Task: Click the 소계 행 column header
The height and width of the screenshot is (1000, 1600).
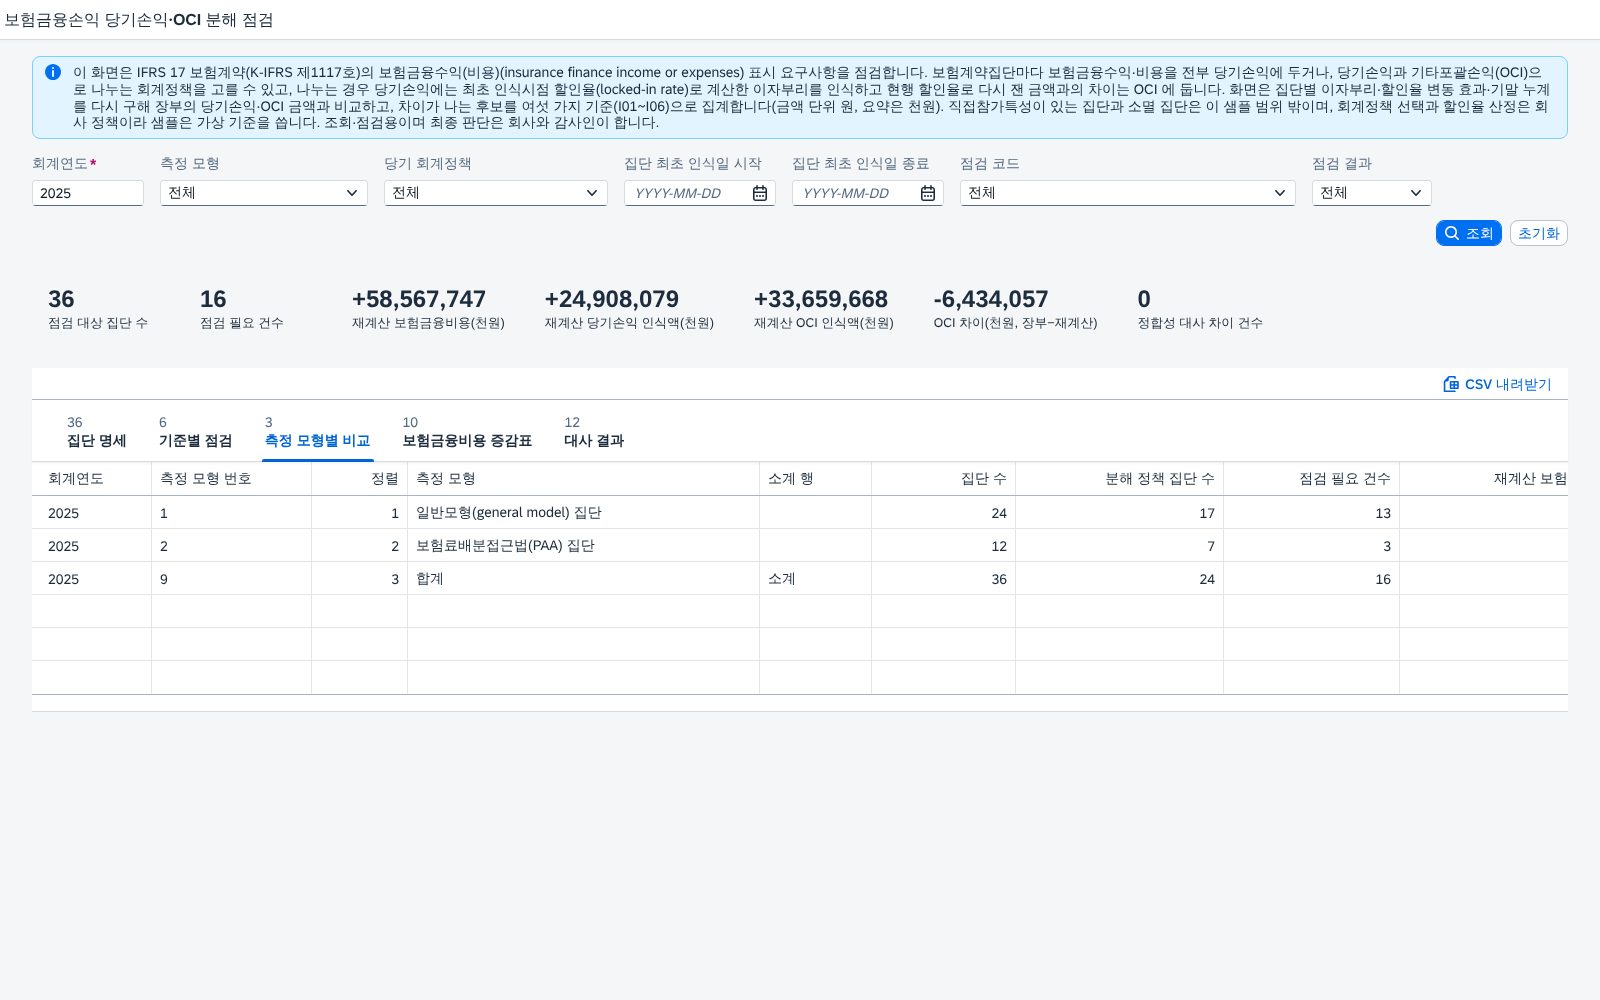Action: tap(815, 479)
